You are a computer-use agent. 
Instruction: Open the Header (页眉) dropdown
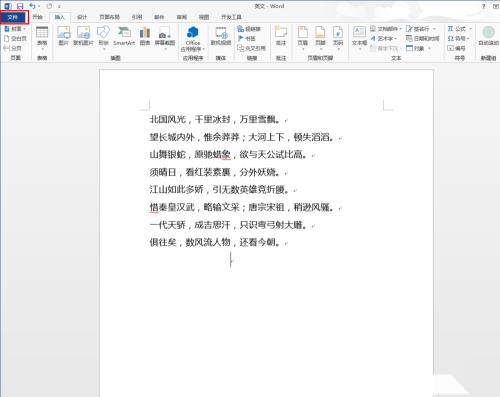point(302,38)
